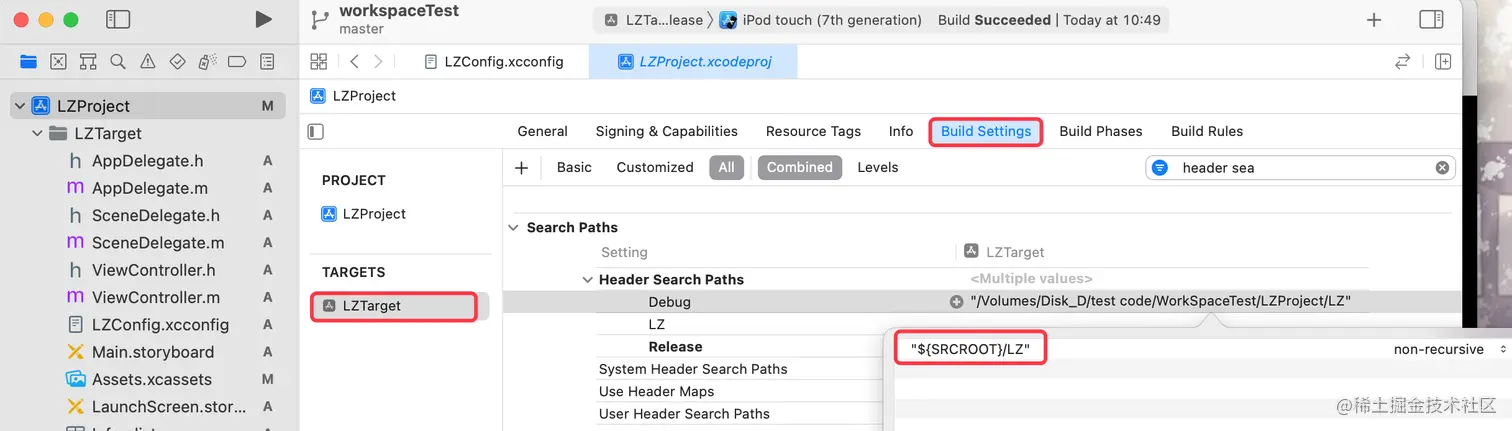Open the breakpoint navigator

pyautogui.click(x=237, y=62)
